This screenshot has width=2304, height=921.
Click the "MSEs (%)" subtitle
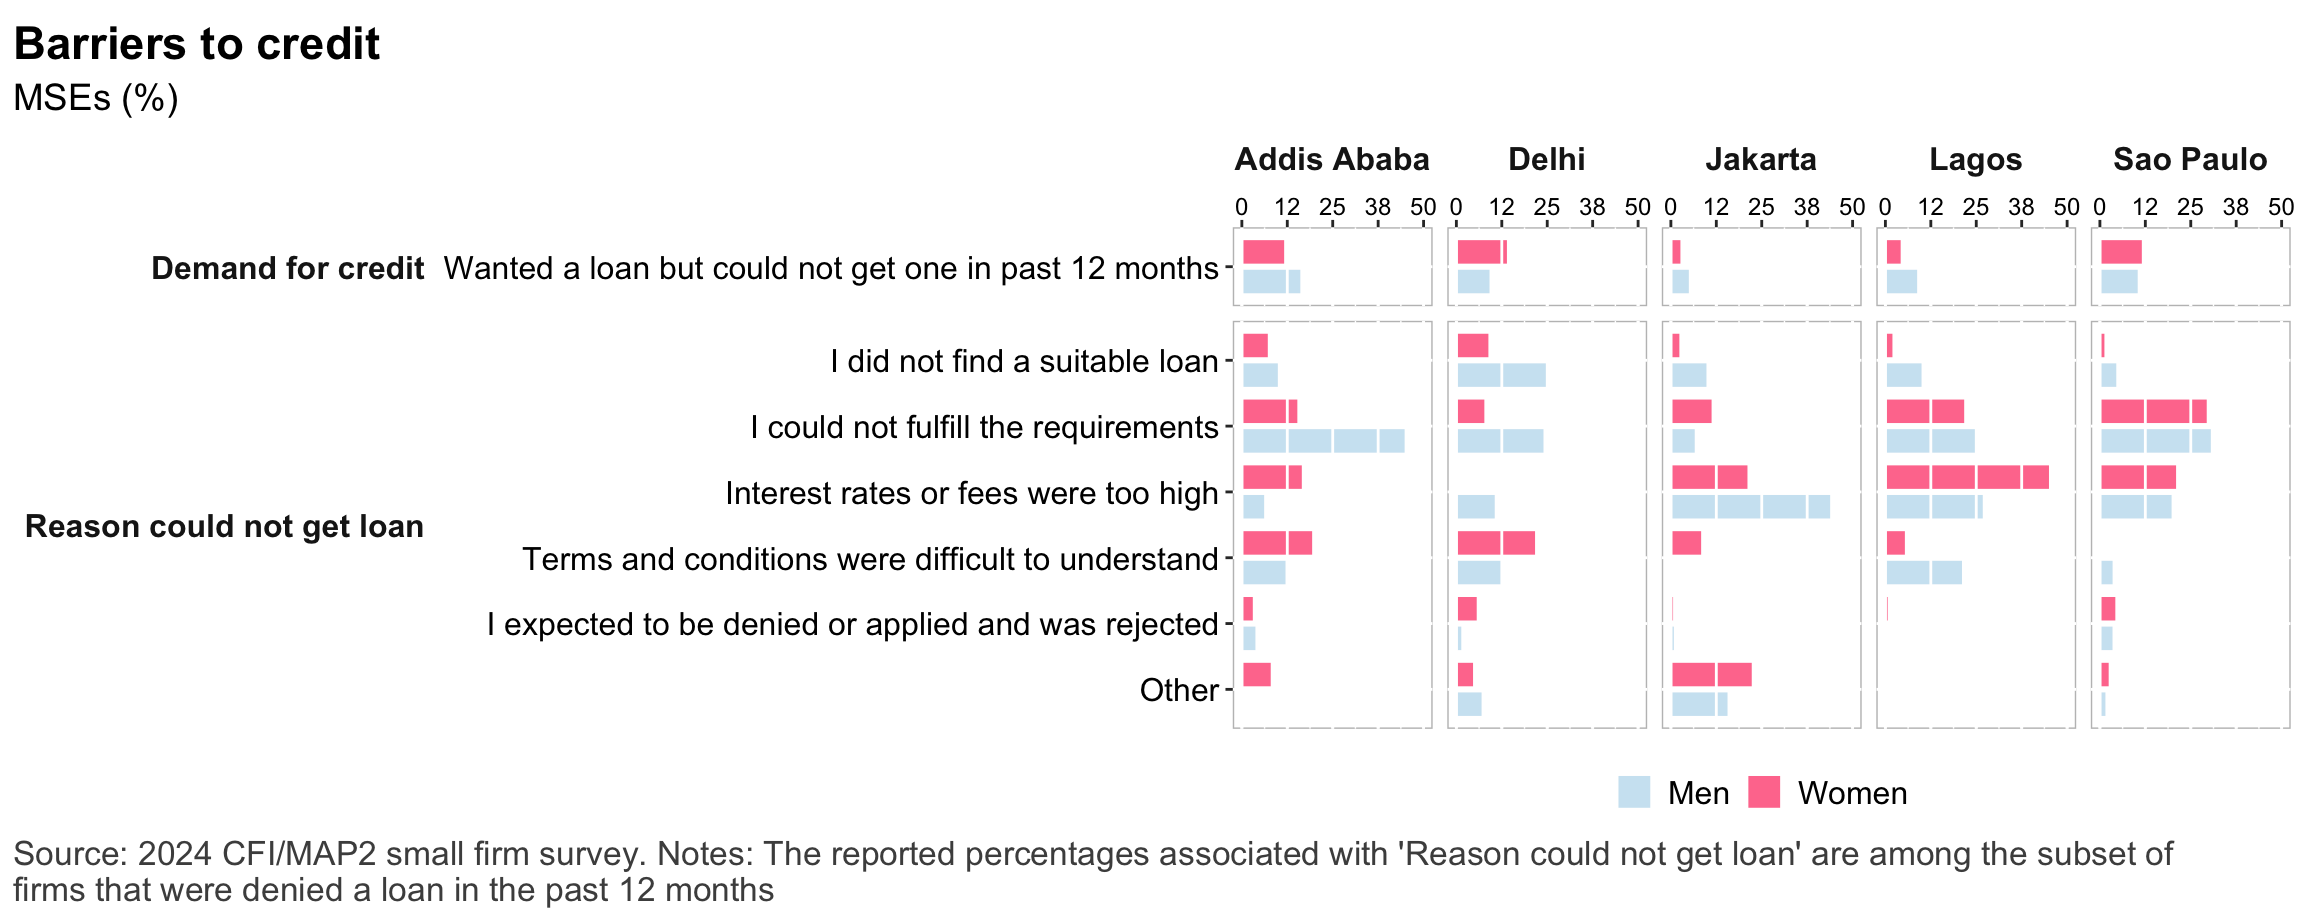tap(96, 98)
